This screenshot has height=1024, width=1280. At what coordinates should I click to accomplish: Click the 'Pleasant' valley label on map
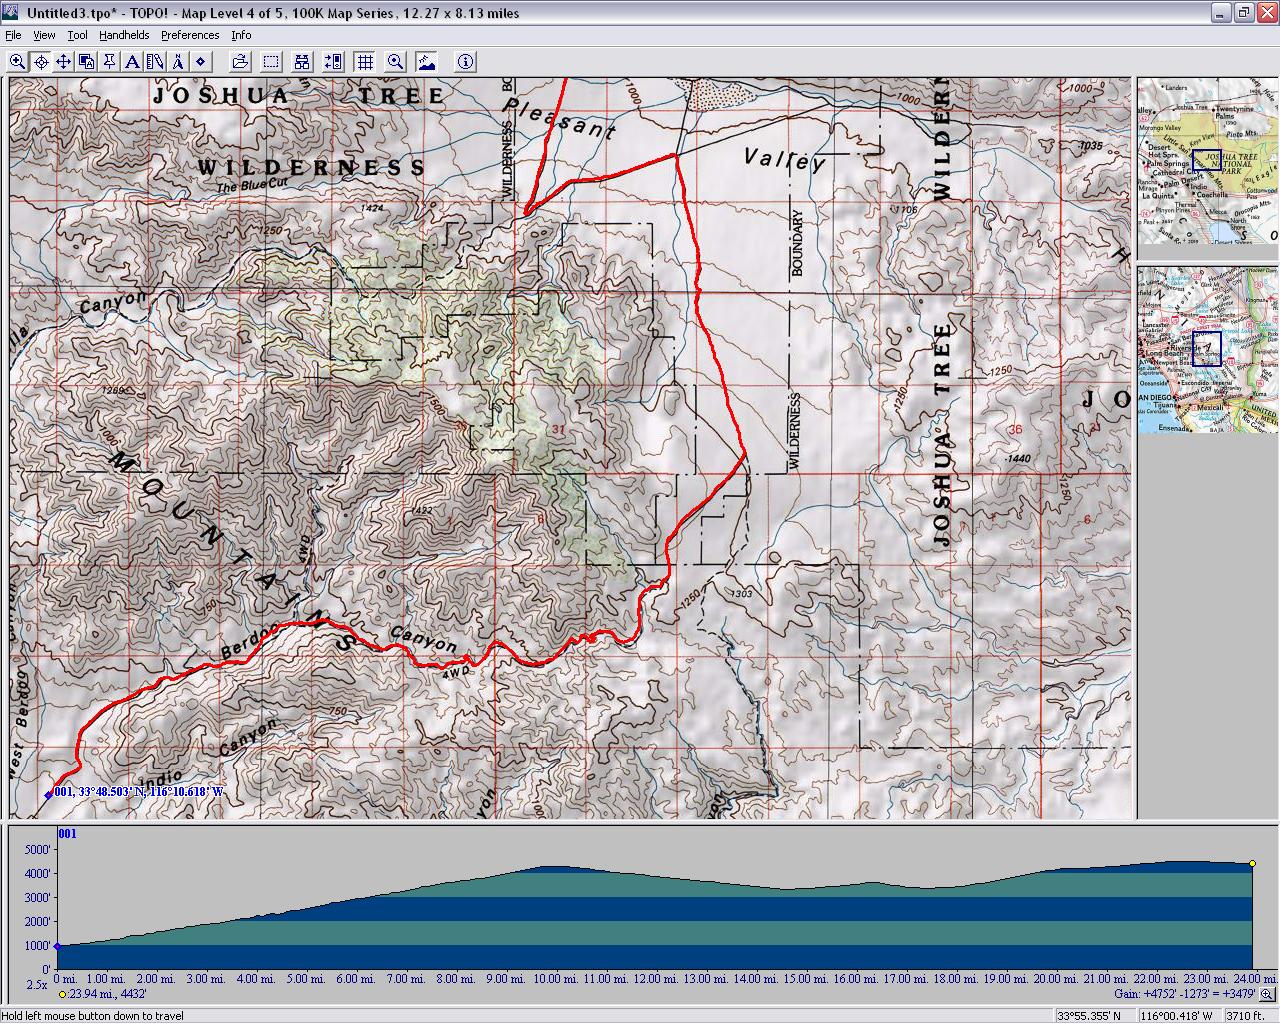pos(560,118)
